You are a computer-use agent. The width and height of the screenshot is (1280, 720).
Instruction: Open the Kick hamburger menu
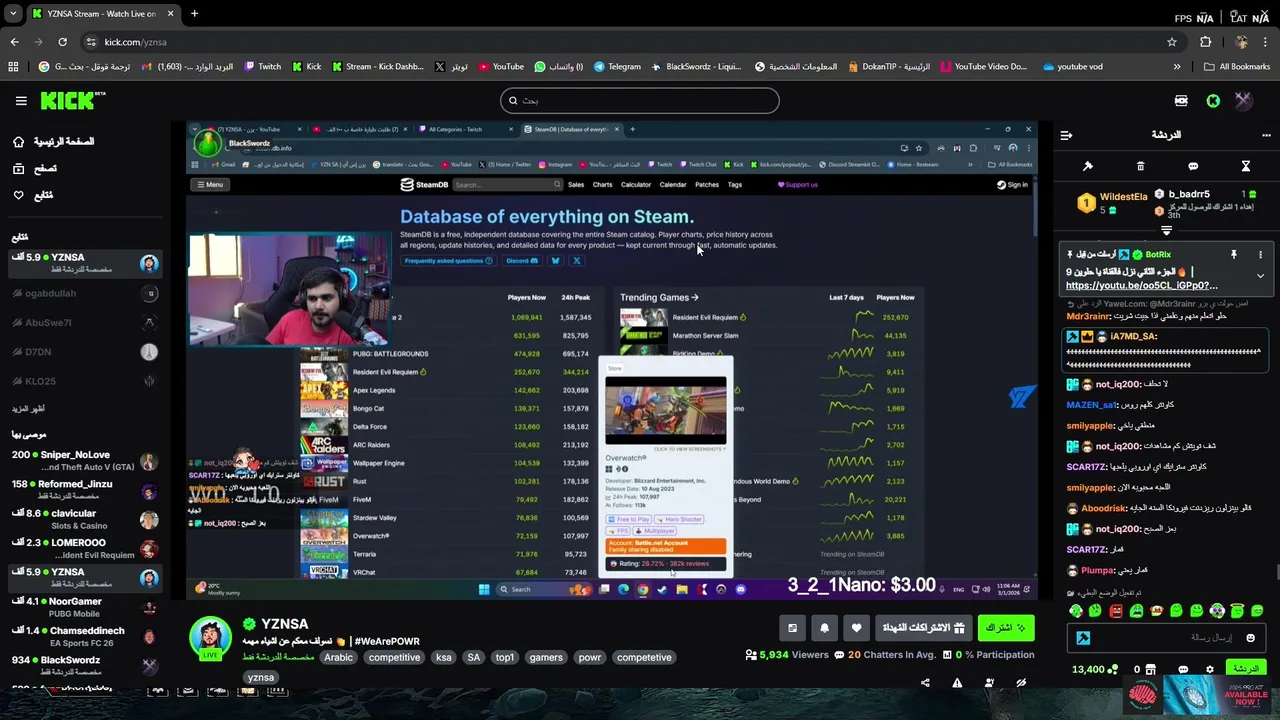21,101
